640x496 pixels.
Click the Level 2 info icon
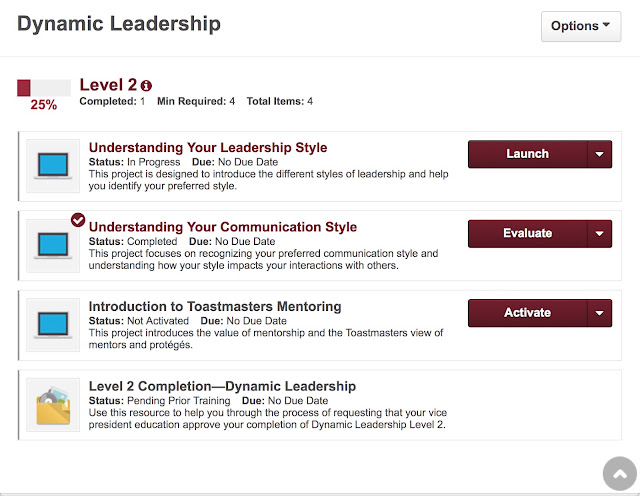pos(146,86)
